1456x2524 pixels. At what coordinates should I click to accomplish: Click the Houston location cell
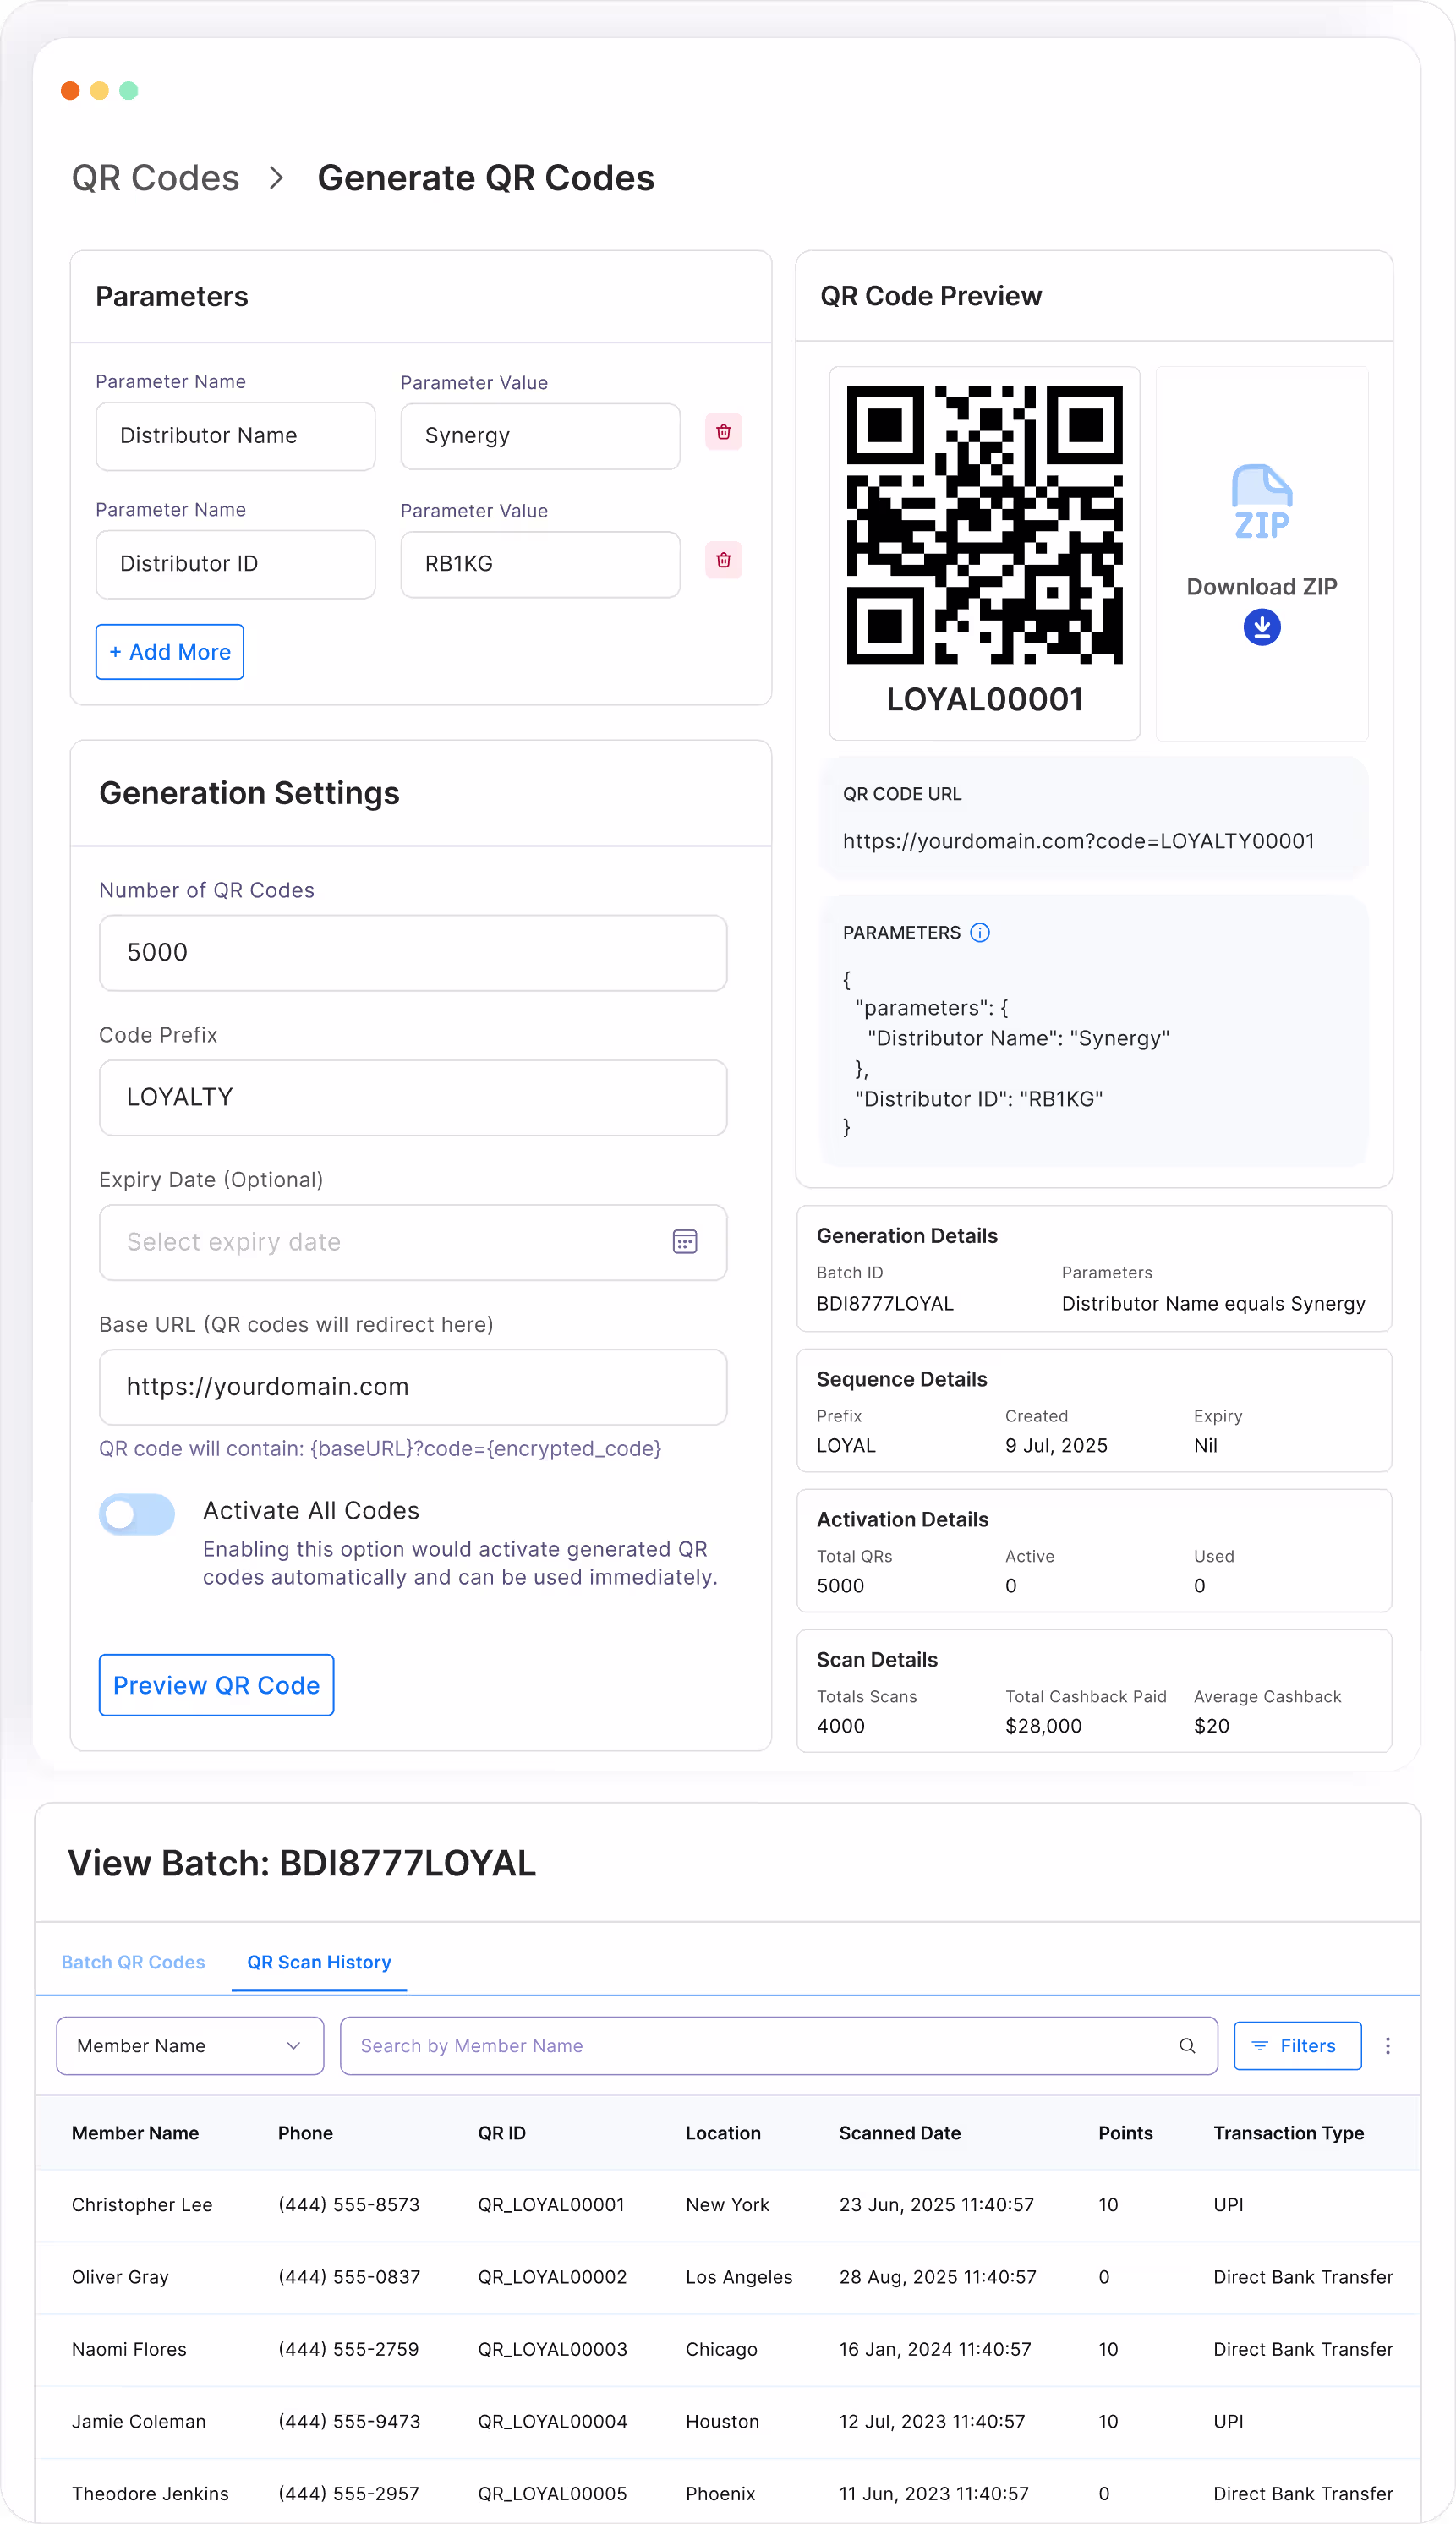point(722,2420)
